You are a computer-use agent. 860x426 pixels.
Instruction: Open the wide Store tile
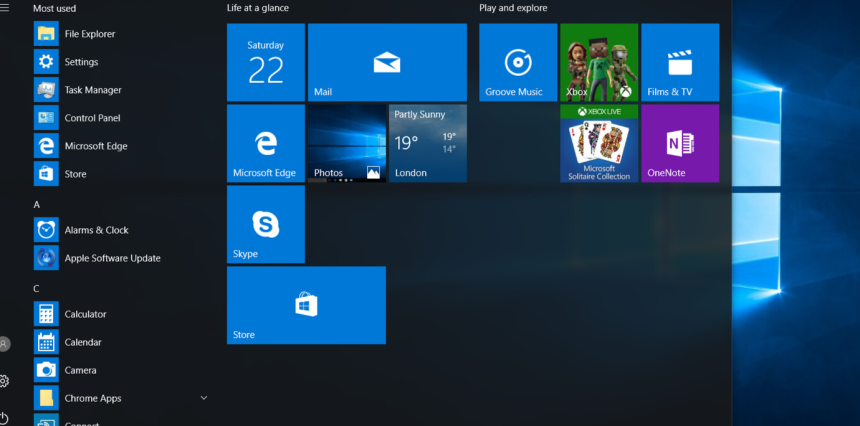tap(306, 305)
